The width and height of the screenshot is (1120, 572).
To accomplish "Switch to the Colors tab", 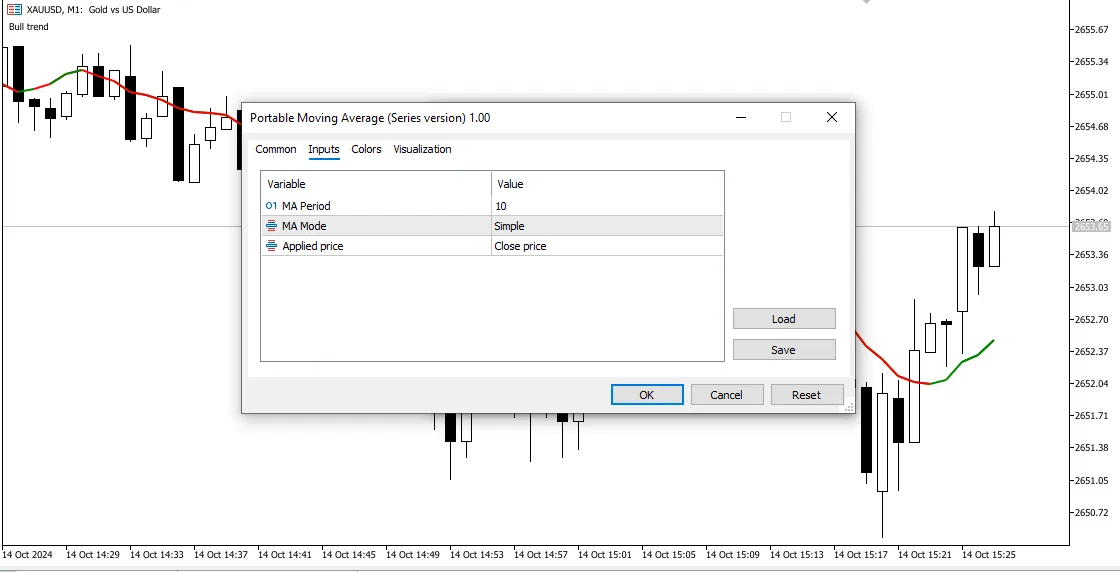I will [366, 149].
